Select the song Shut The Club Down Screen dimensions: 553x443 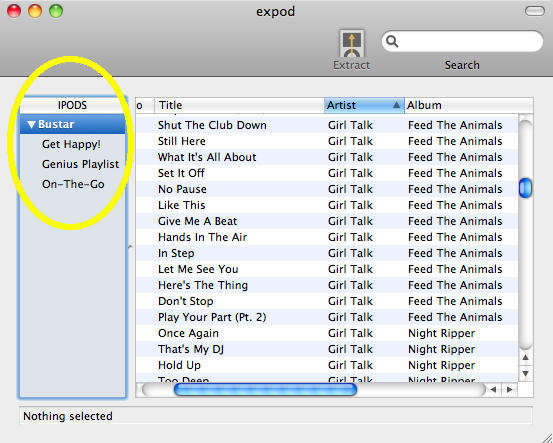click(x=212, y=125)
